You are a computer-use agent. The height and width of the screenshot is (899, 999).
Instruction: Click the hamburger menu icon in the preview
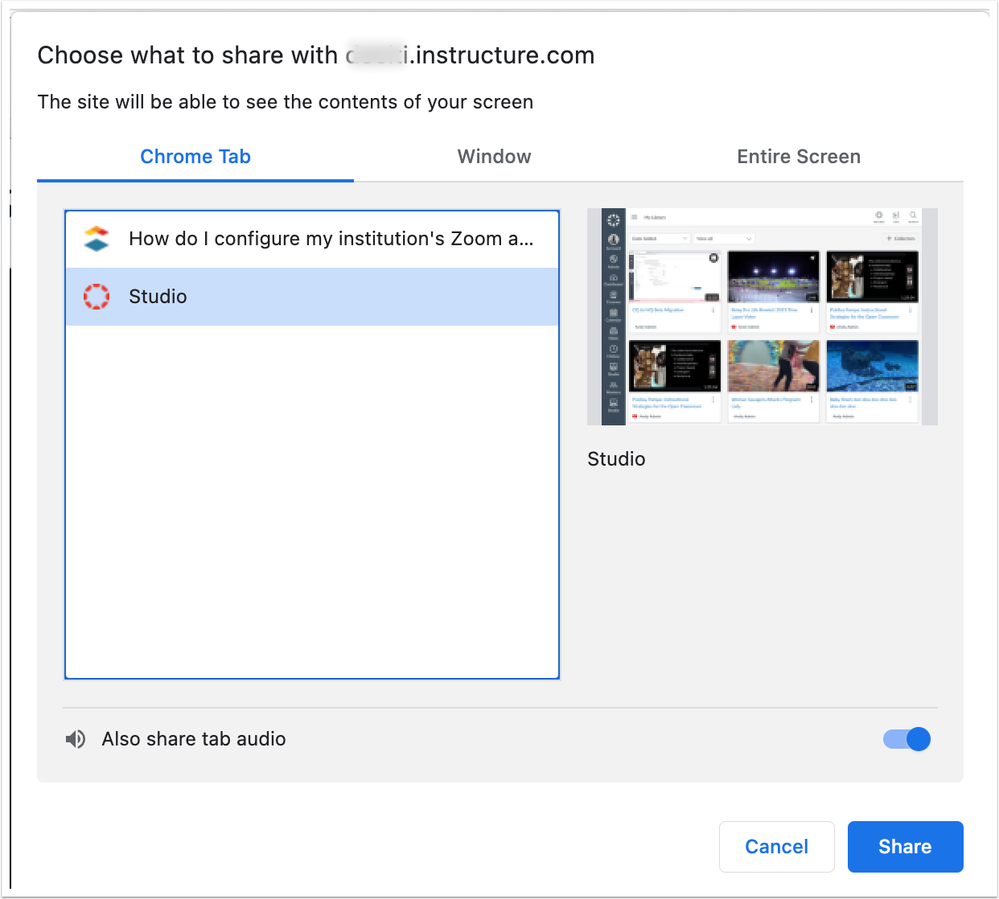[x=634, y=217]
